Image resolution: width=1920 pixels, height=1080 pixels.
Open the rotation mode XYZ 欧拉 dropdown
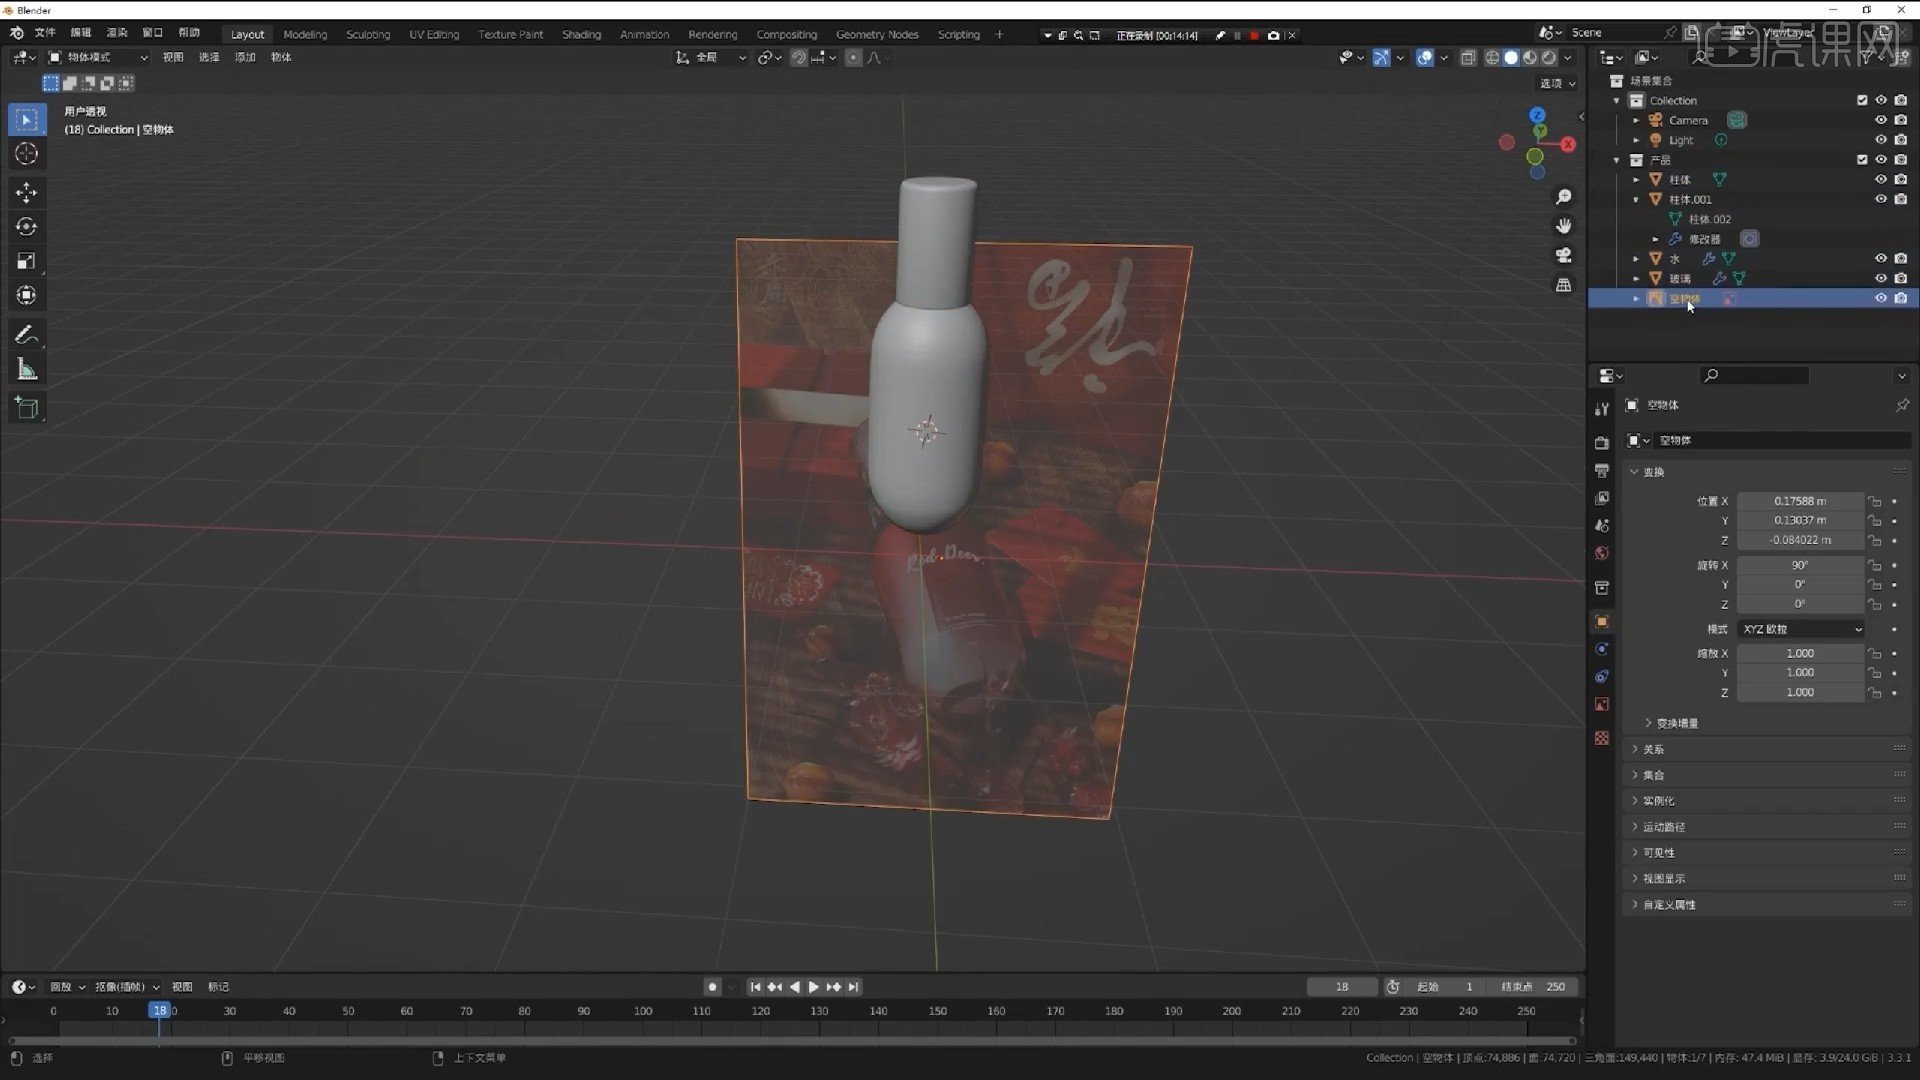point(1801,629)
